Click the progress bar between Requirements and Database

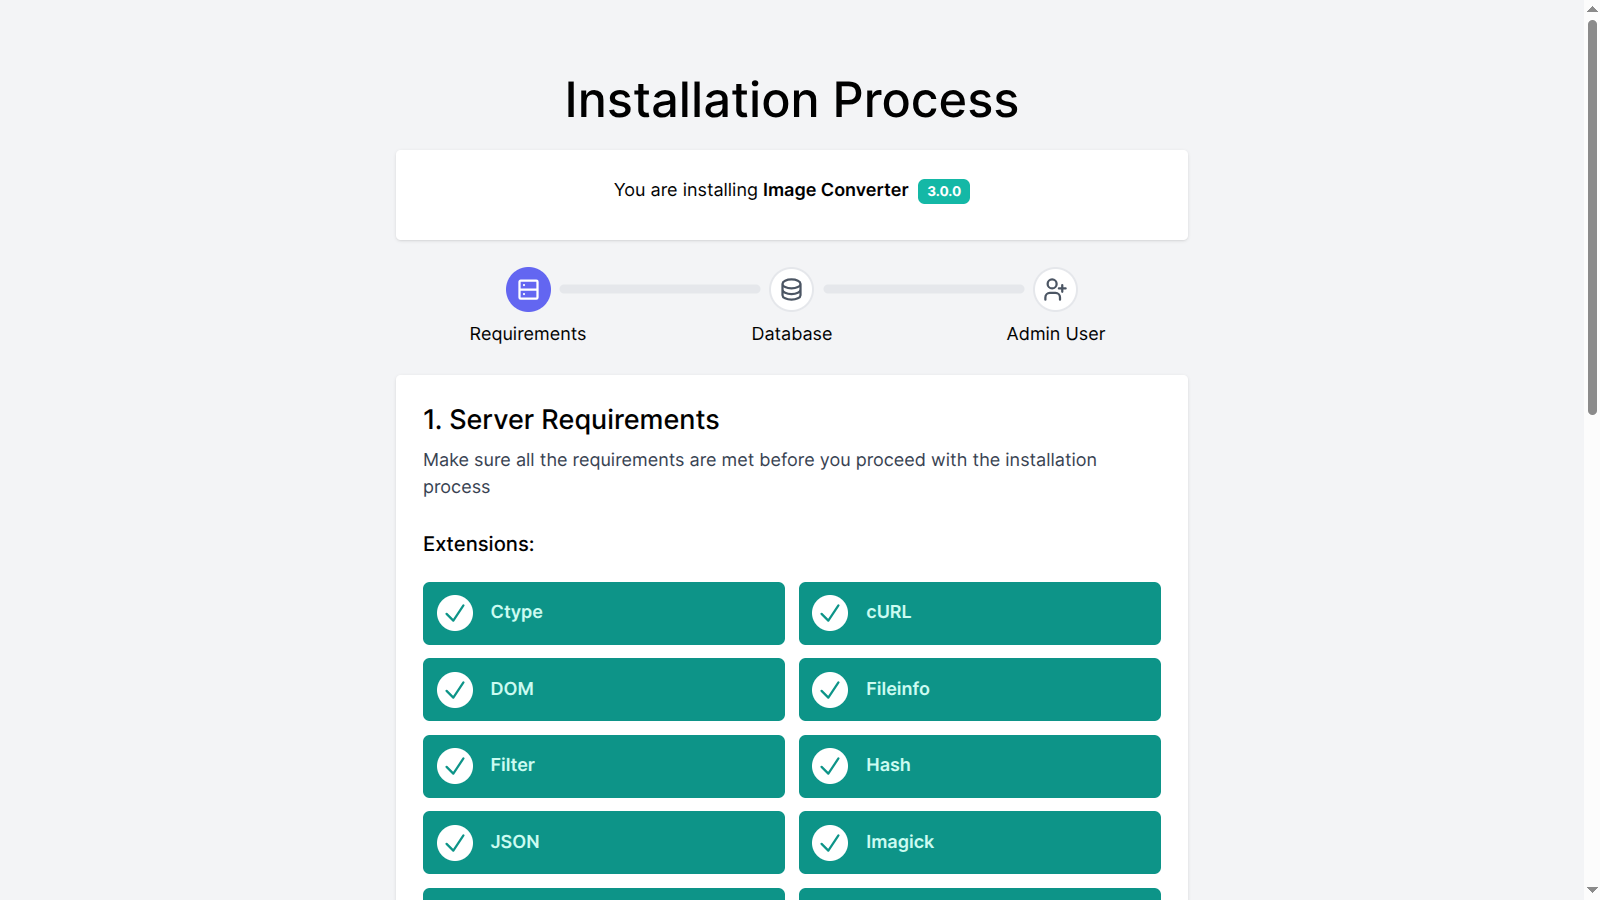pyautogui.click(x=660, y=289)
